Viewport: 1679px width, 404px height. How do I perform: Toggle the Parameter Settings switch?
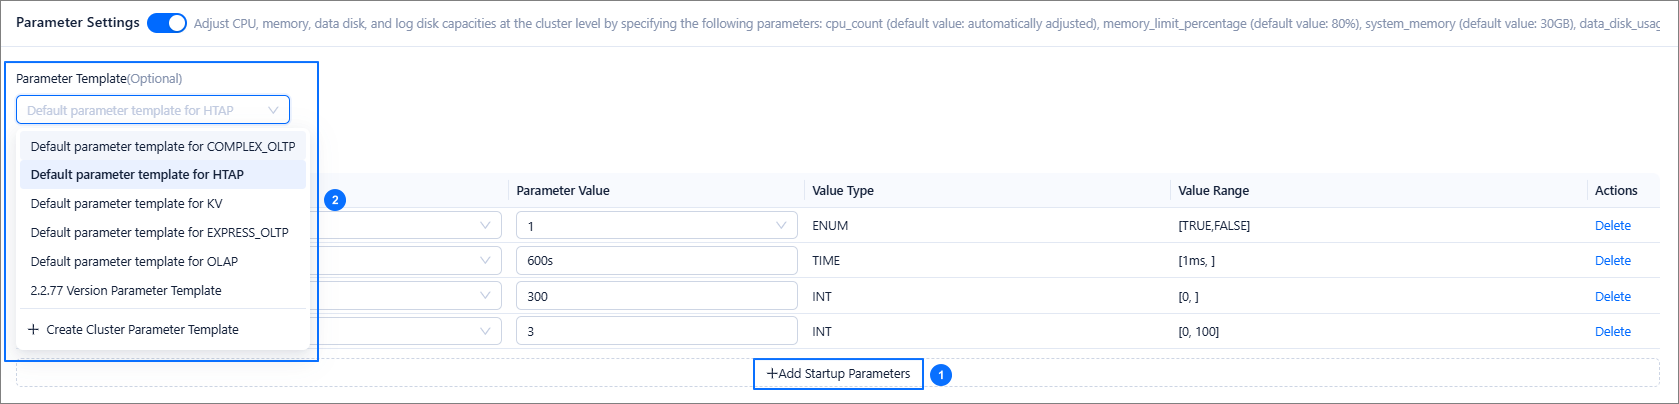coord(166,23)
